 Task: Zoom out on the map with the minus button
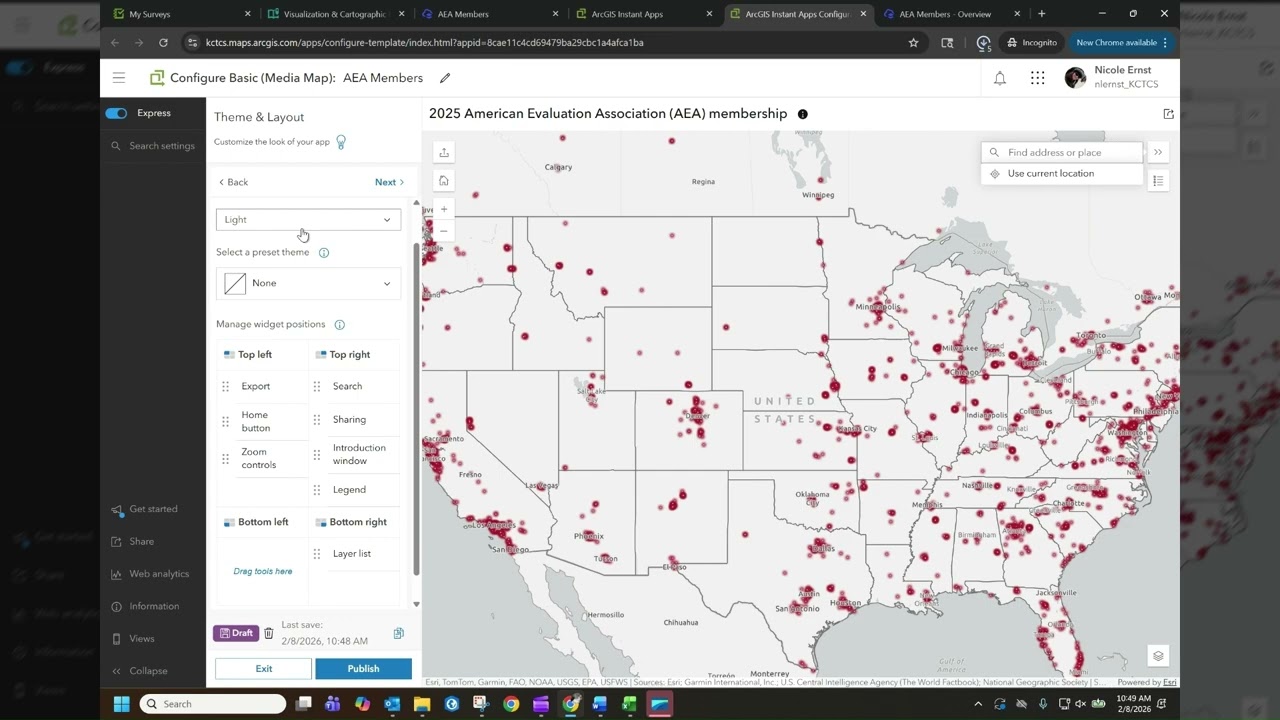tap(444, 231)
